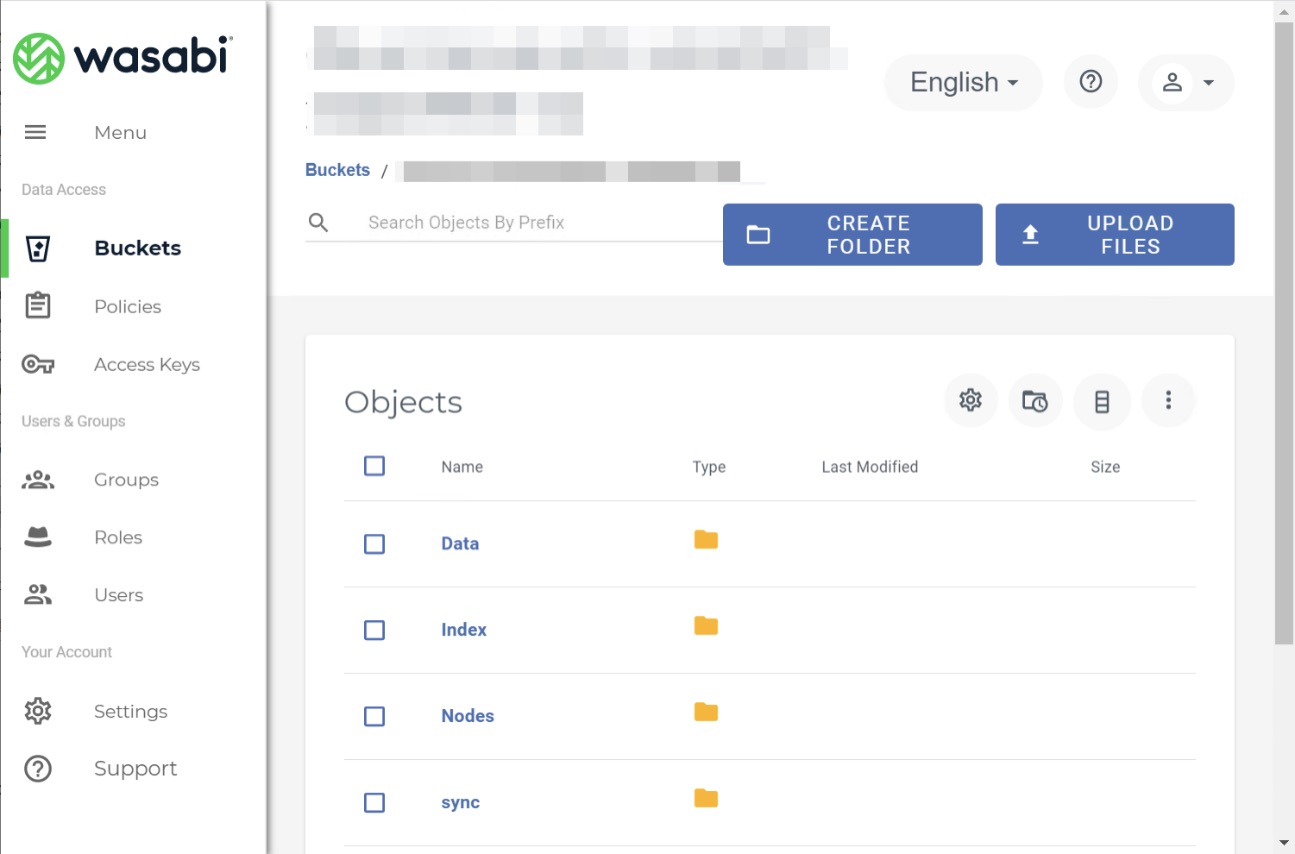
Task: Expand the English language dropdown
Action: [963, 82]
